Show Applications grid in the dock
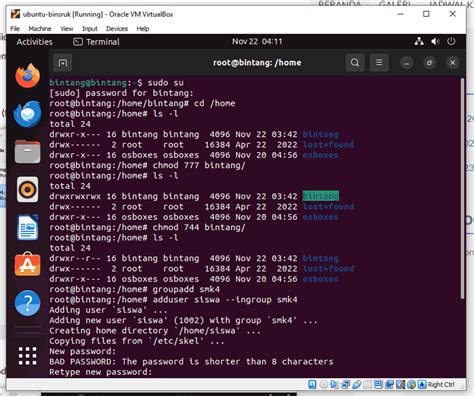Screen dimensions: 474x396 point(28,356)
